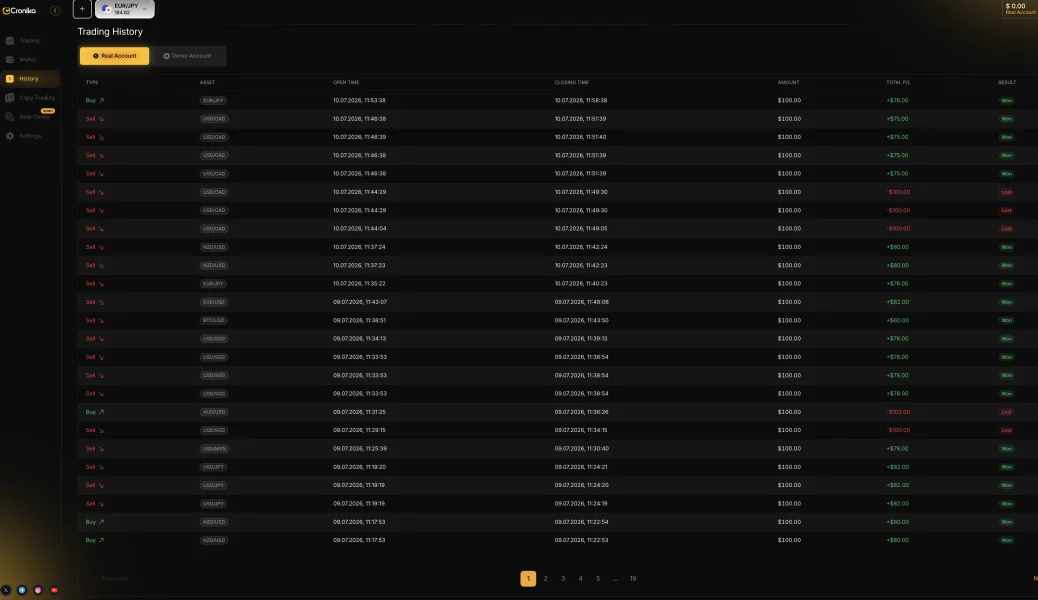Expand the EUR/JPY asset dropdown
The width and height of the screenshot is (1038, 600).
[125, 9]
